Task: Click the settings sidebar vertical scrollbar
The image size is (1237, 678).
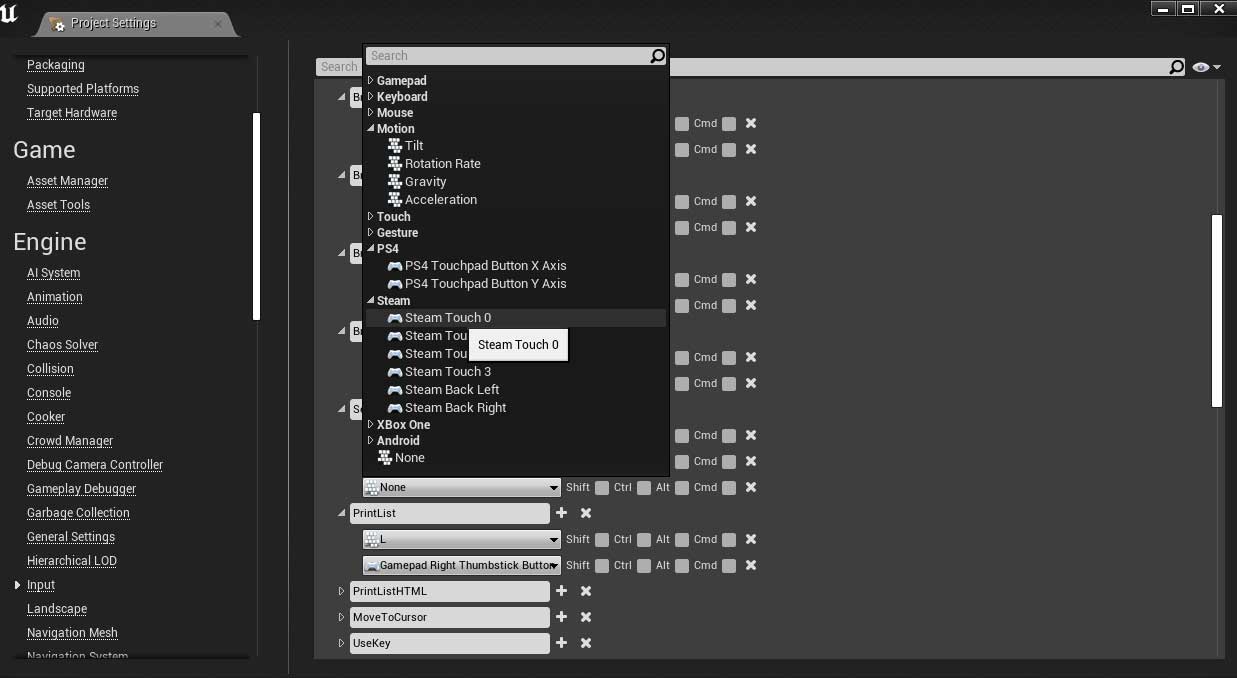Action: [x=257, y=217]
